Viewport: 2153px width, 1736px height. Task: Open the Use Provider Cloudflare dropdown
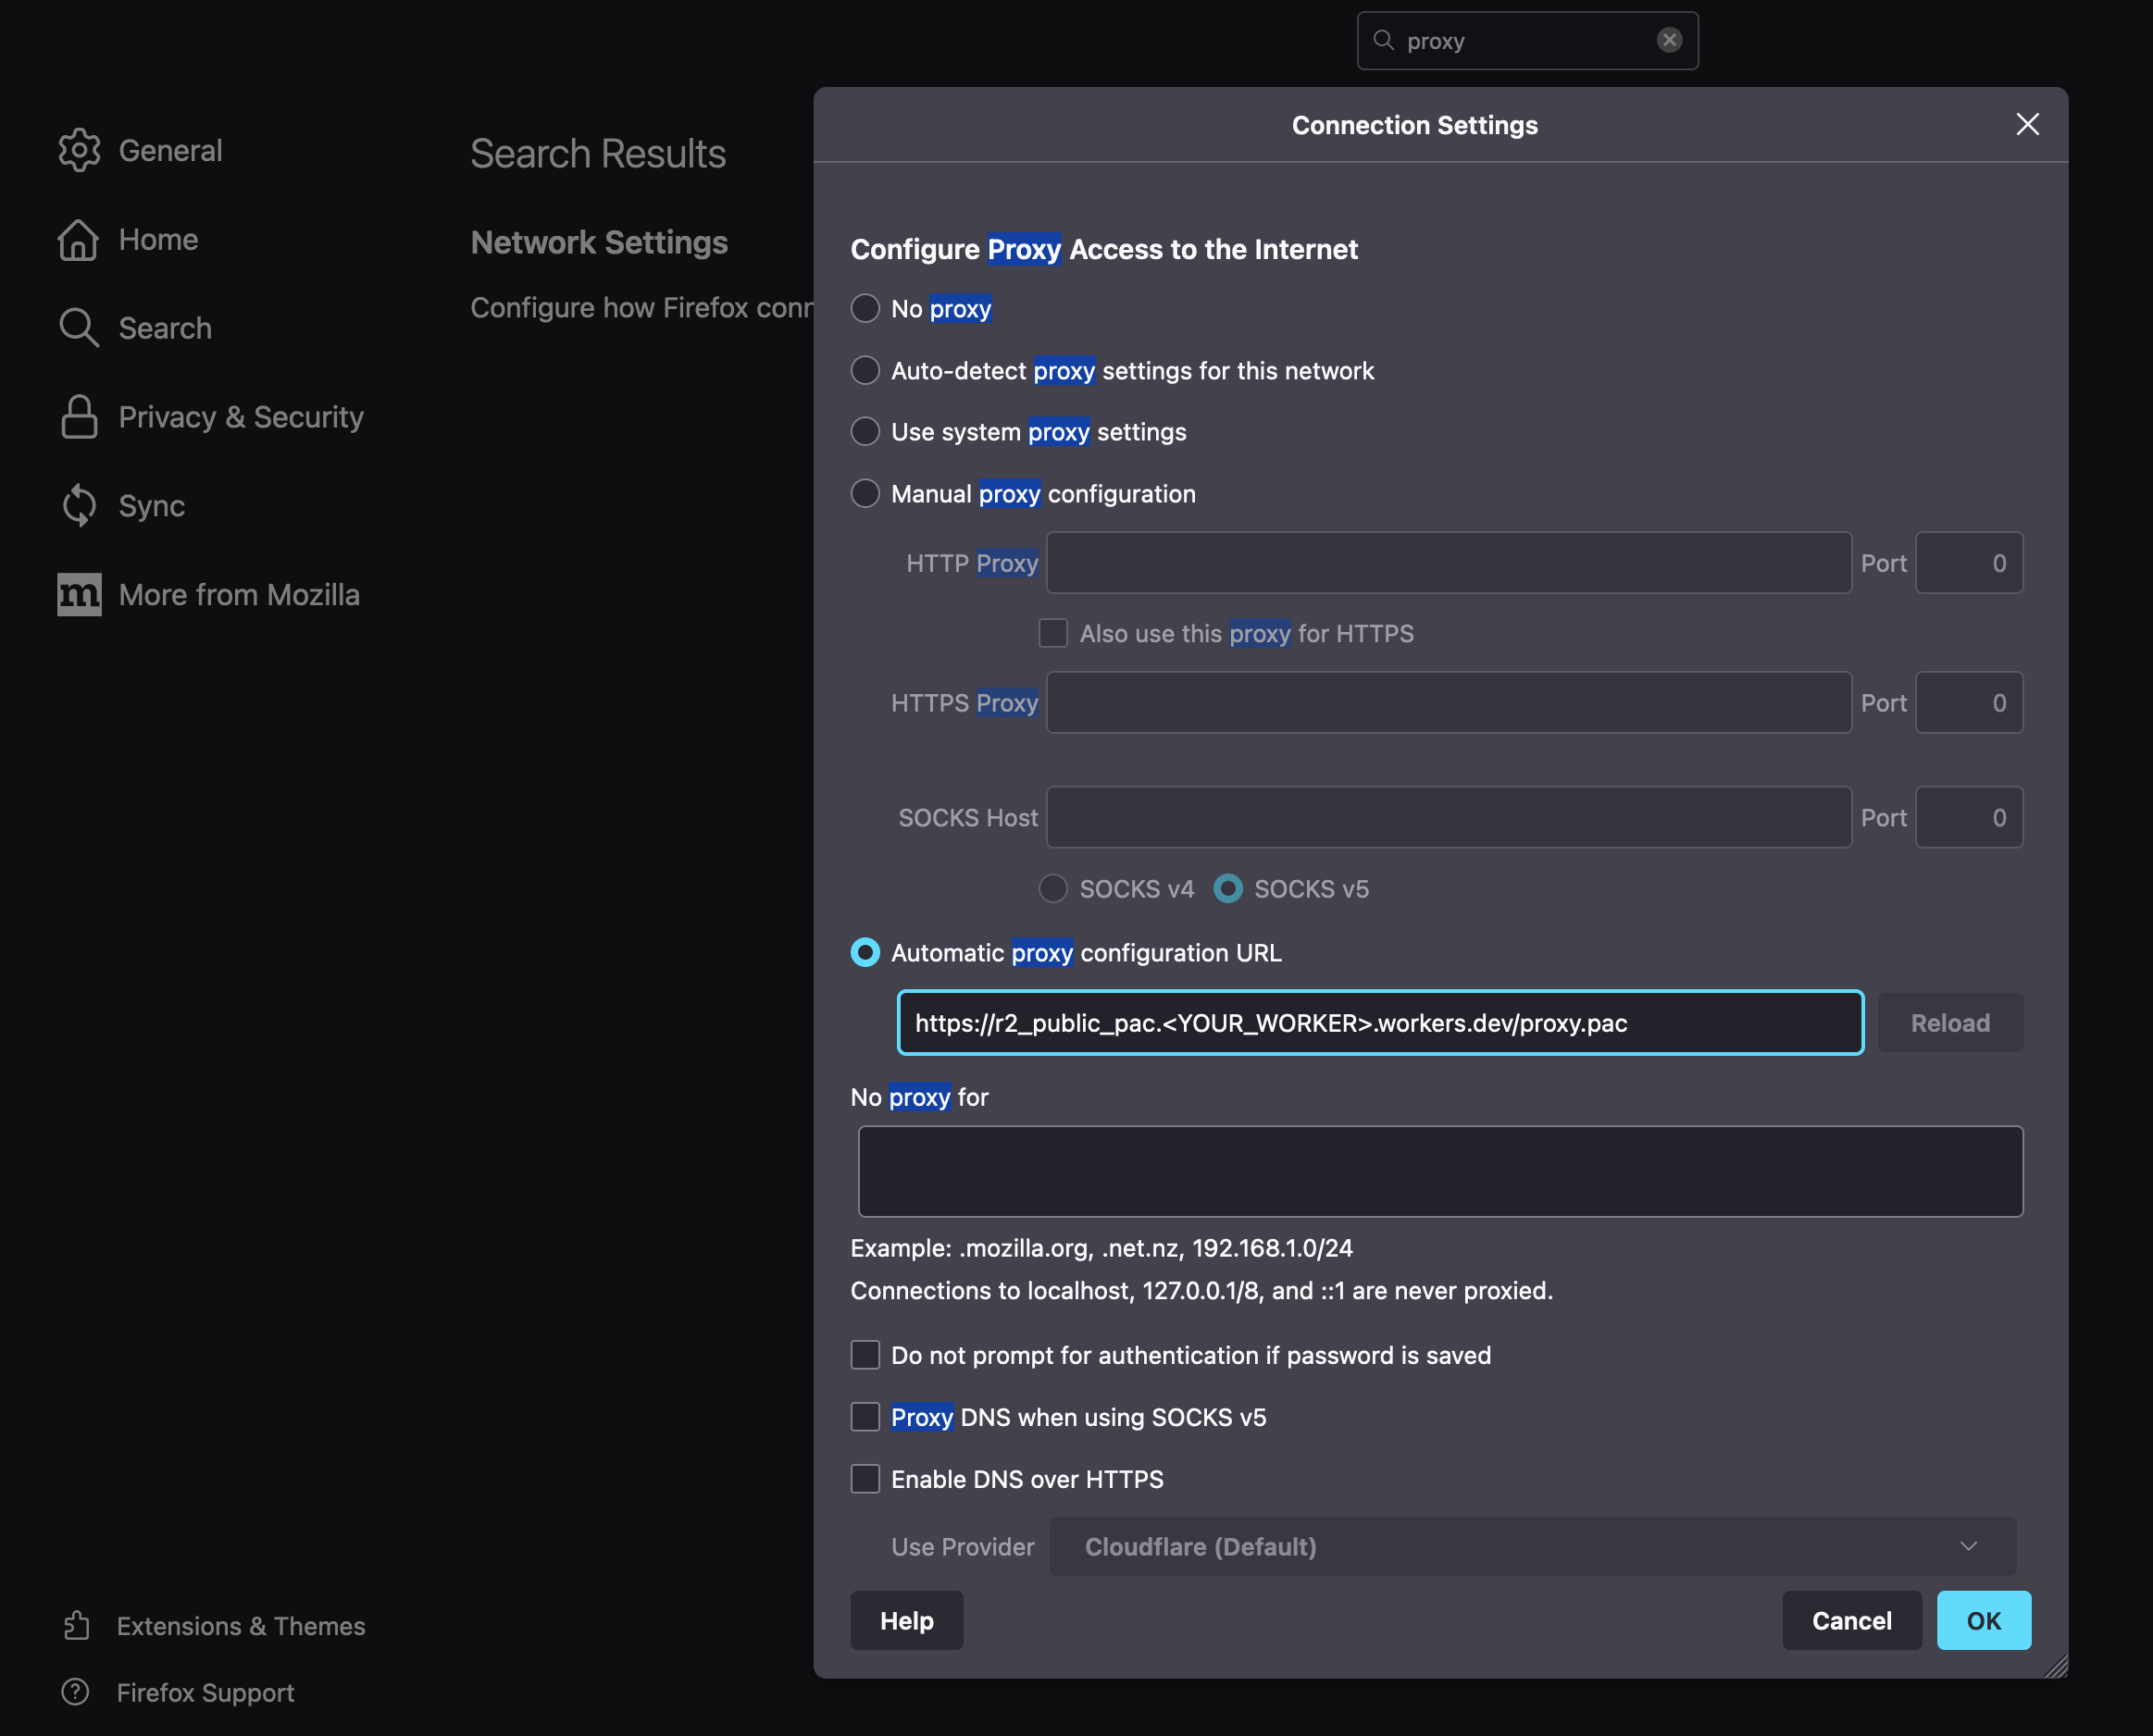[x=1530, y=1546]
